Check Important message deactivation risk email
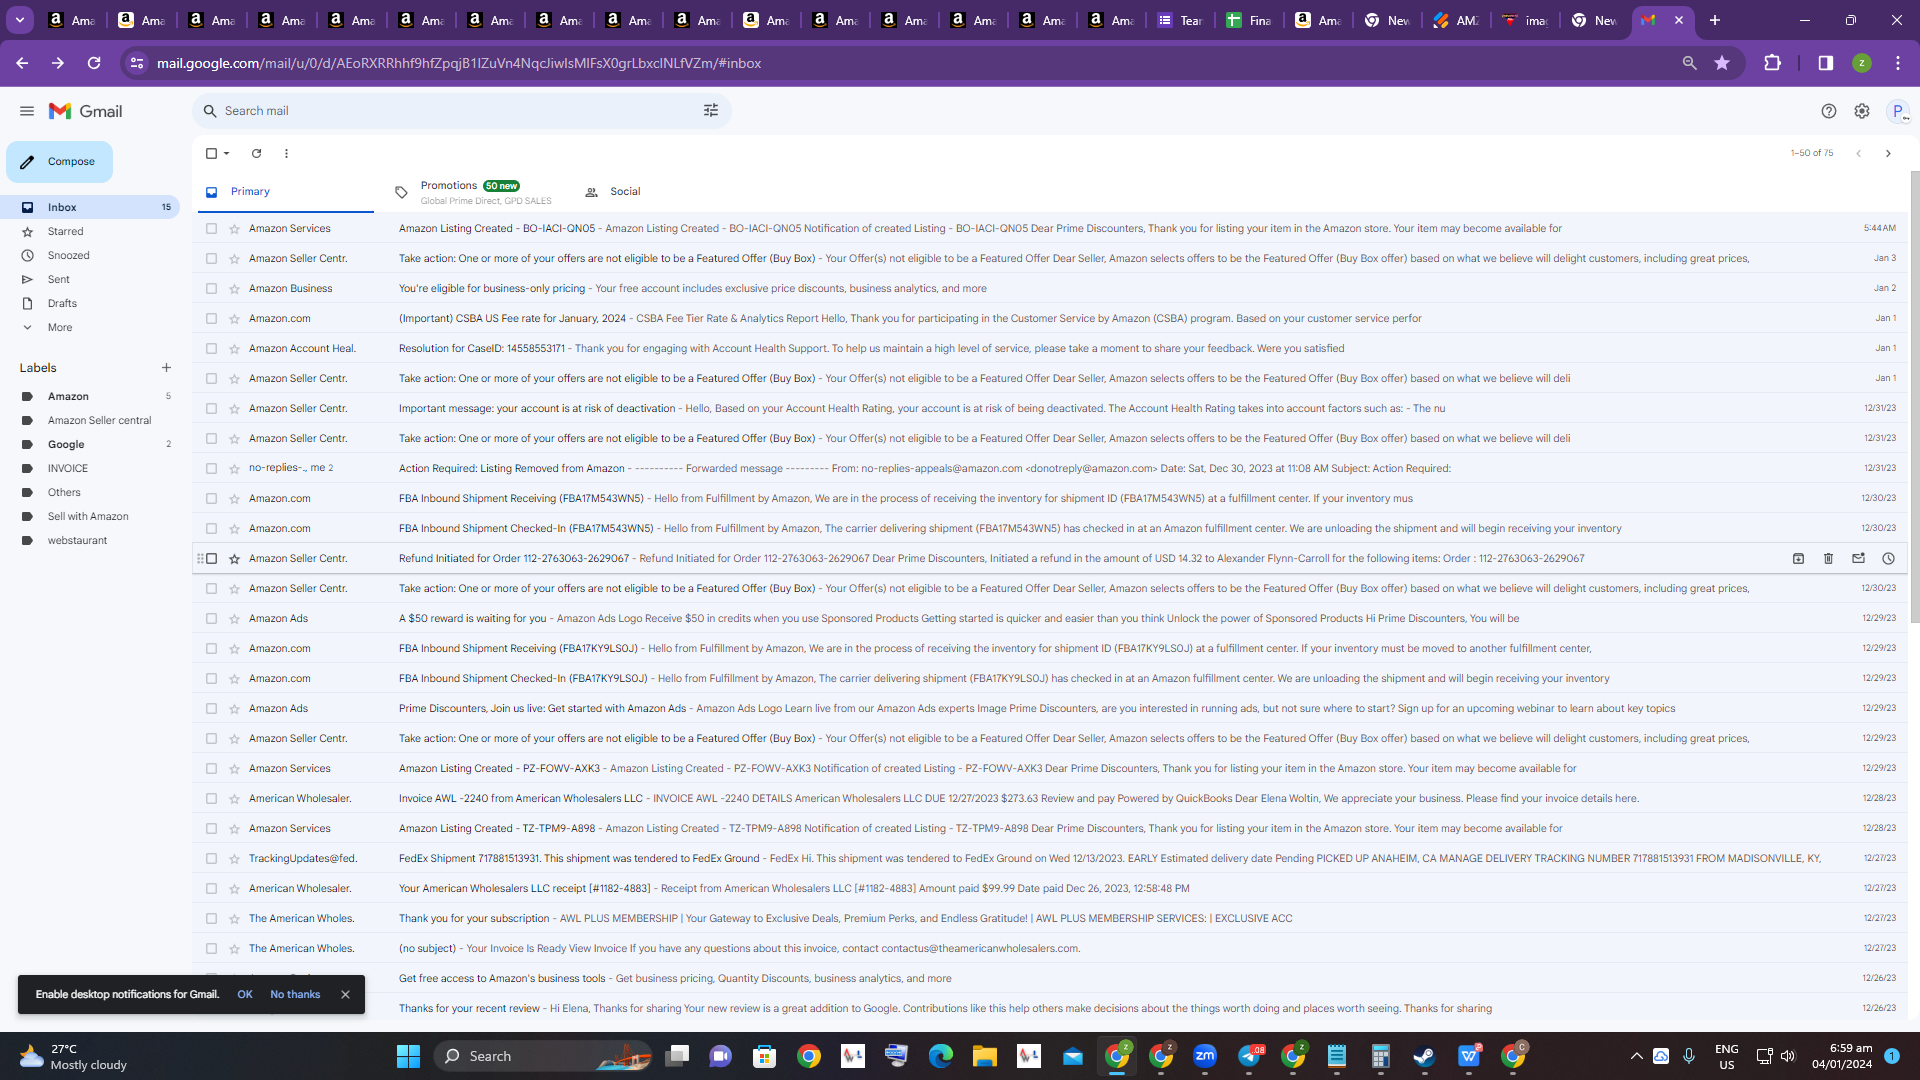The width and height of the screenshot is (1920, 1080). (211, 408)
